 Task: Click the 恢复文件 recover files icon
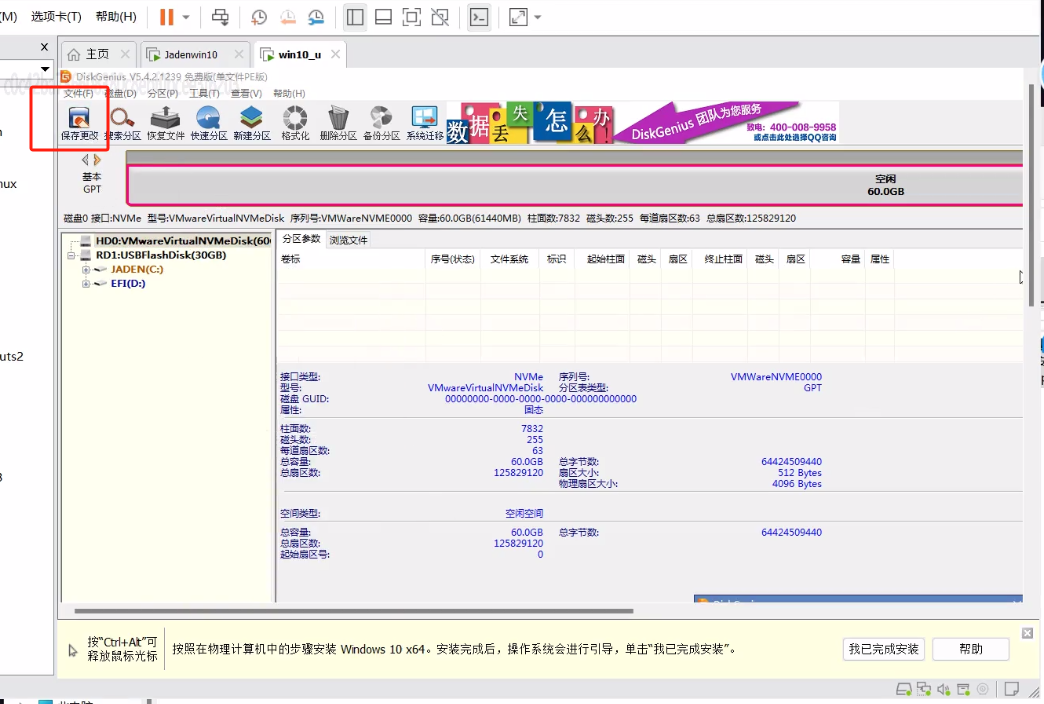166,123
